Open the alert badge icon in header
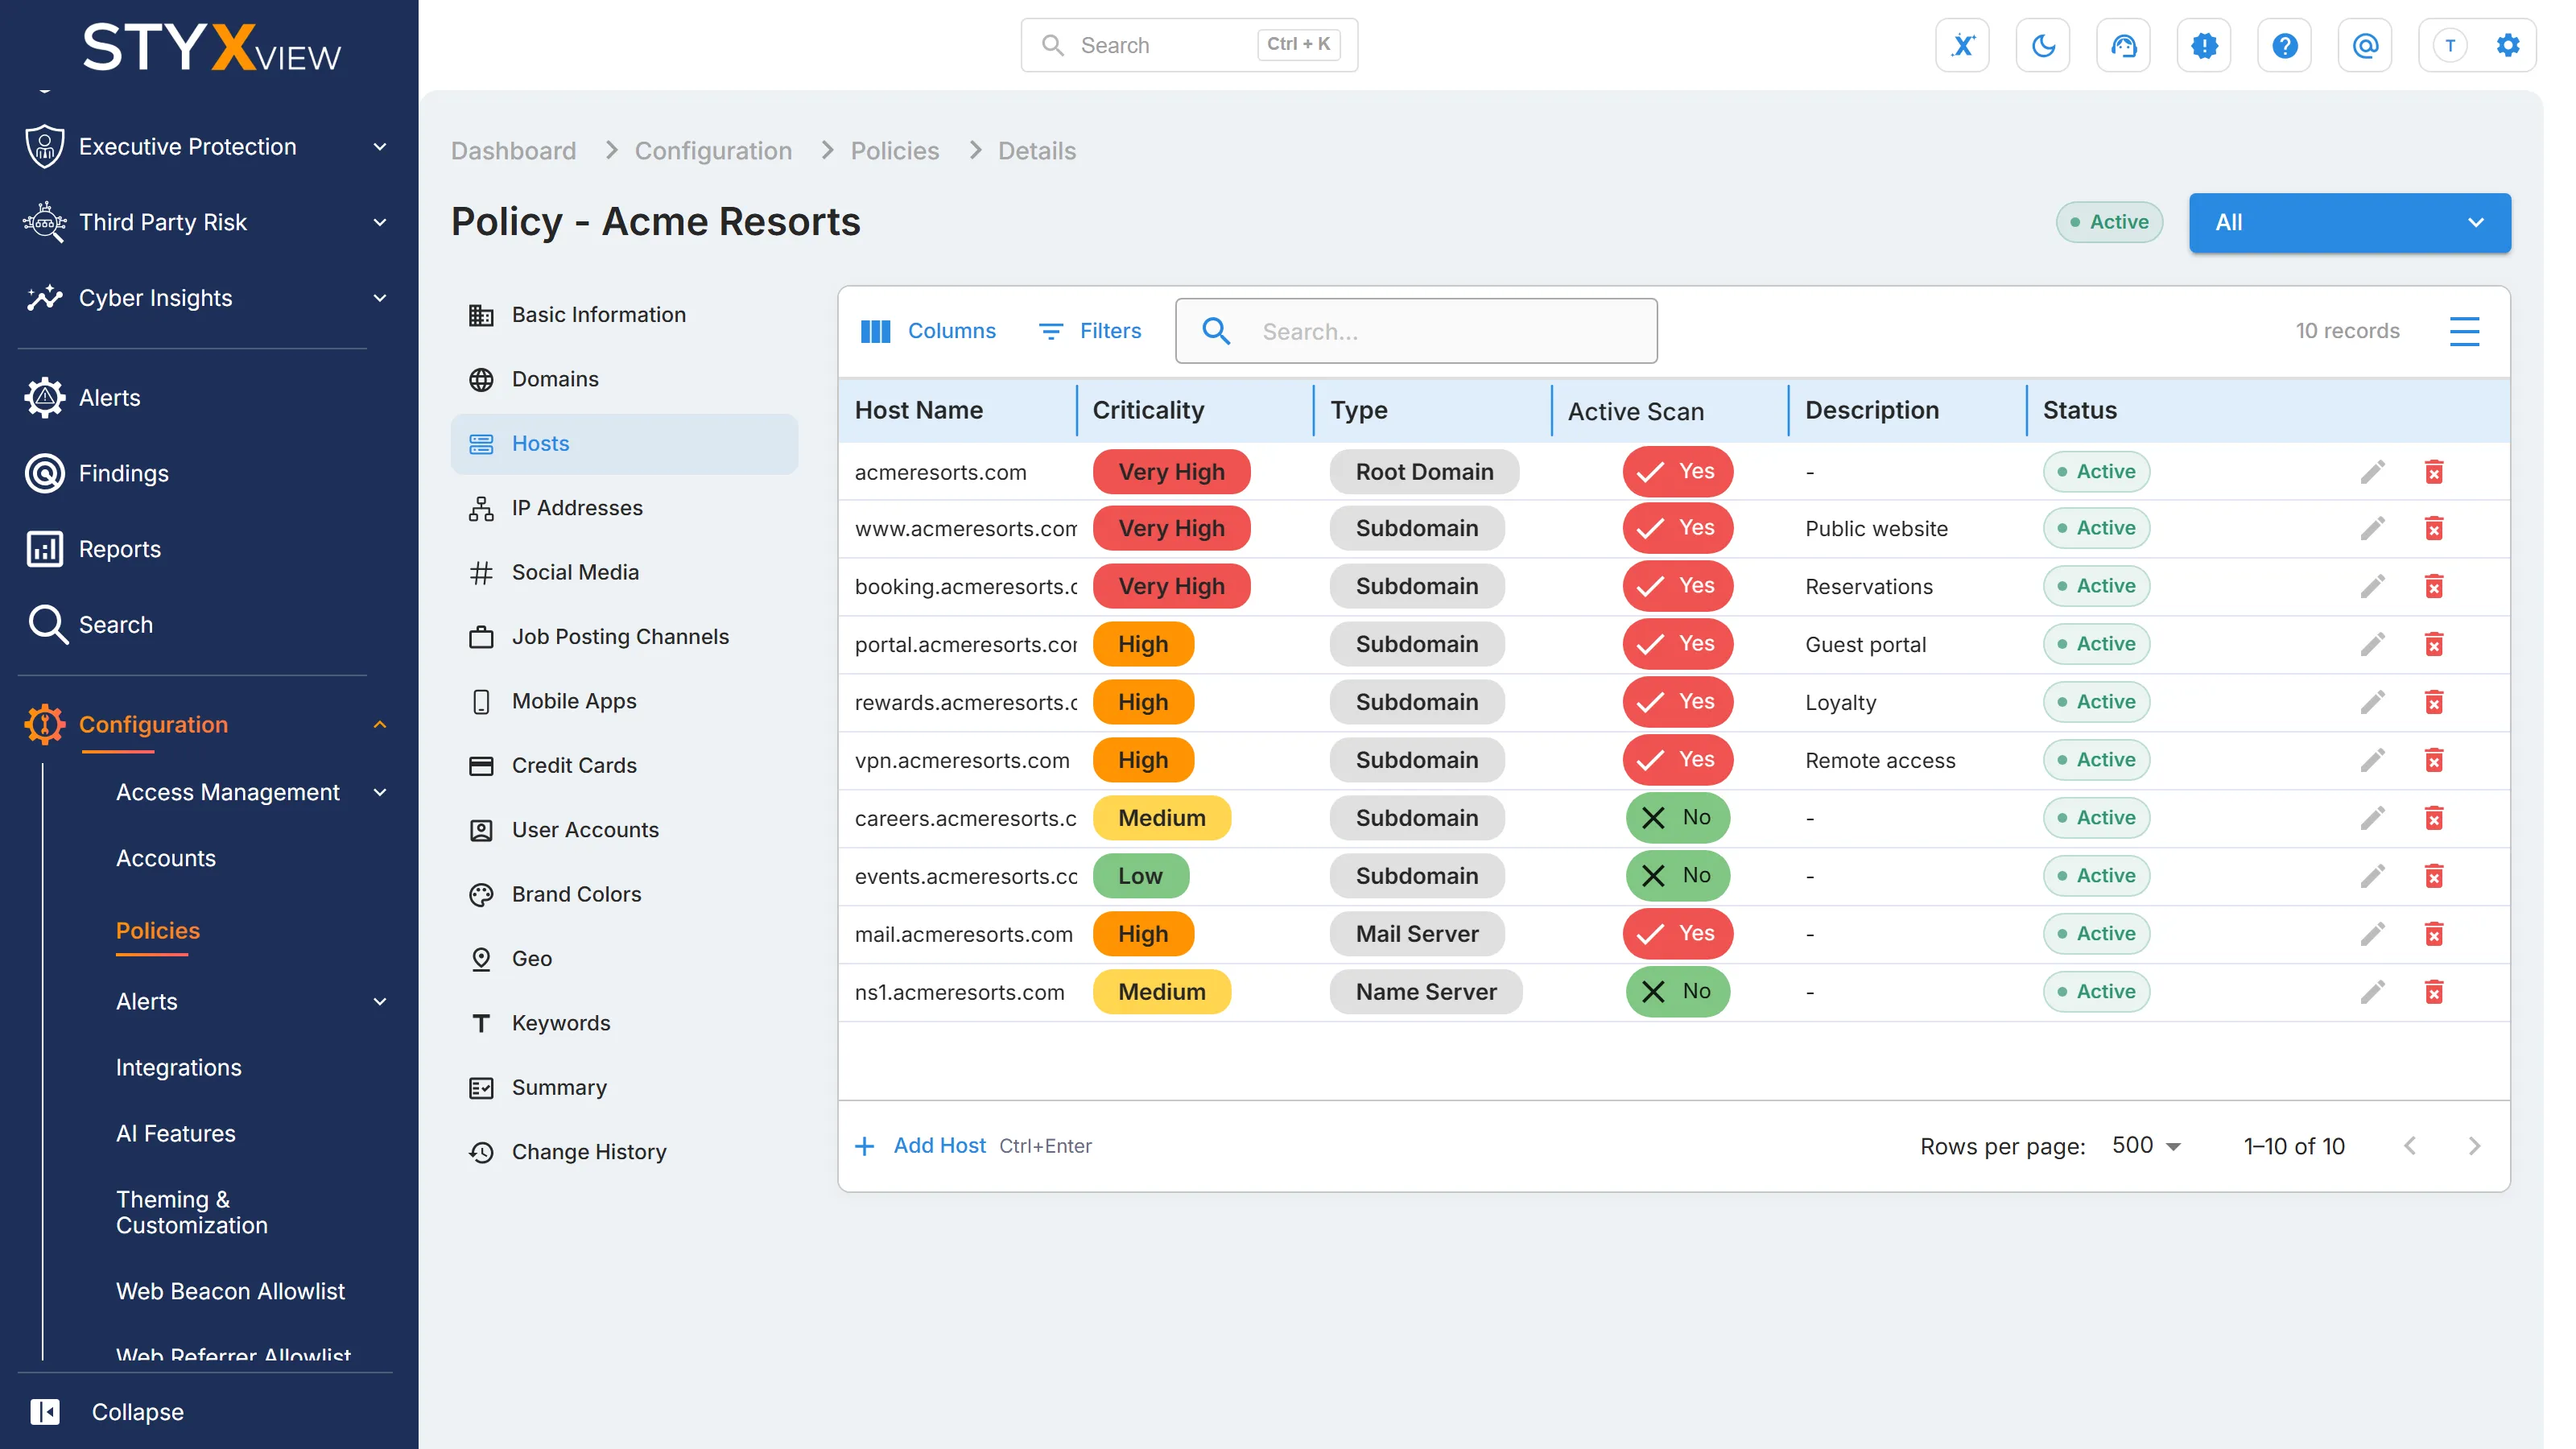Screen dimensions: 2576x1449 [2204, 45]
